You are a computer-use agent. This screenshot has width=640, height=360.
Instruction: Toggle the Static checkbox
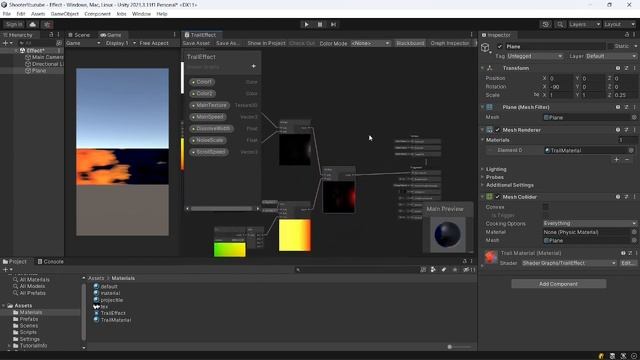611,47
